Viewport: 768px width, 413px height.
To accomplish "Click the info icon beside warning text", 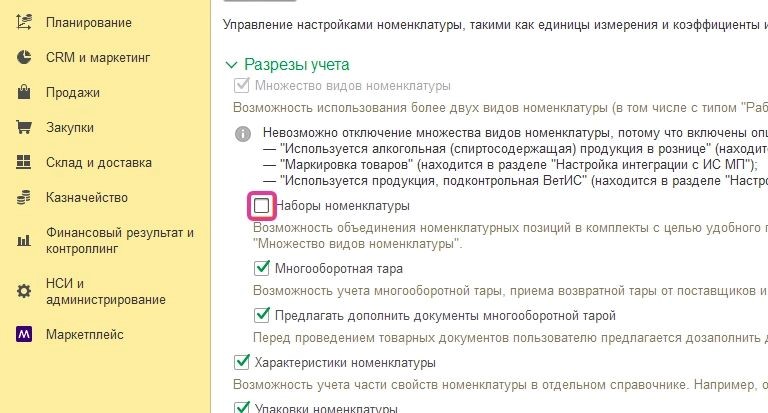I will (x=241, y=133).
